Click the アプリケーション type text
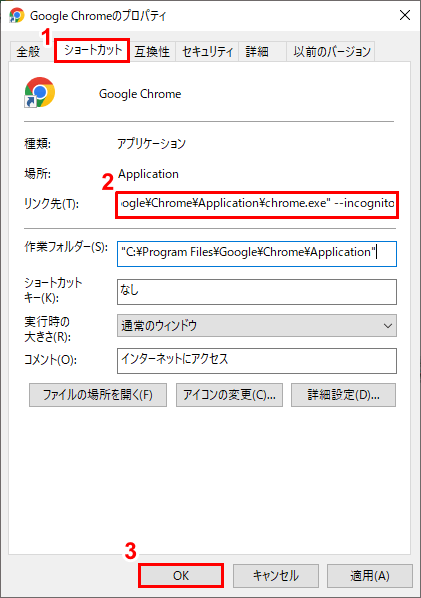The height and width of the screenshot is (598, 421). click(151, 144)
